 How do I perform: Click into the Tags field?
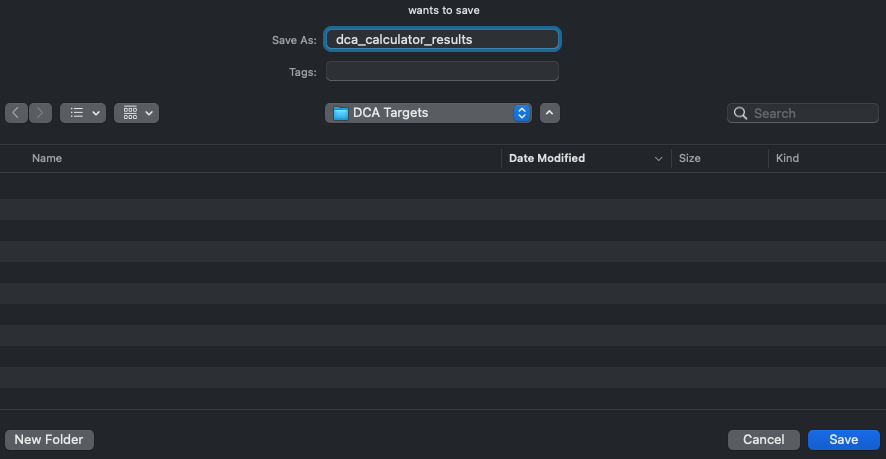pyautogui.click(x=442, y=72)
